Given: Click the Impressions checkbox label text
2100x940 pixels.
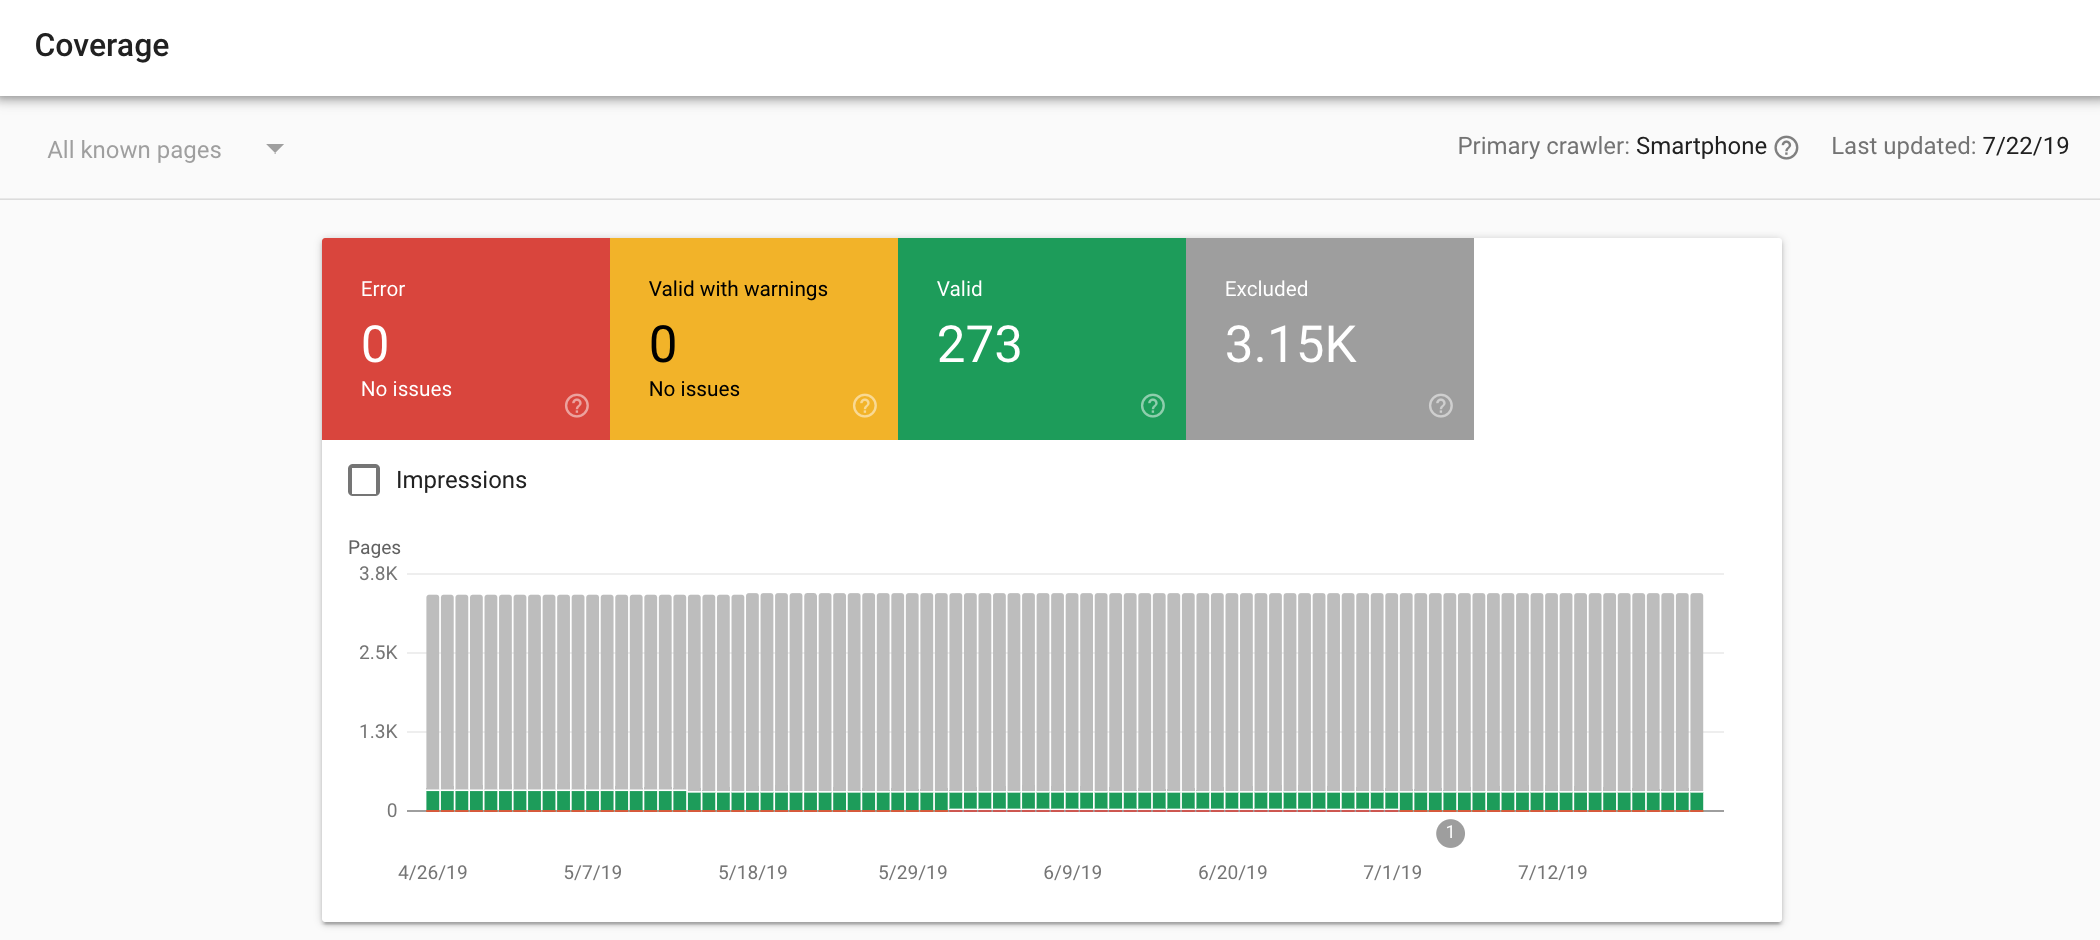Looking at the screenshot, I should 461,480.
